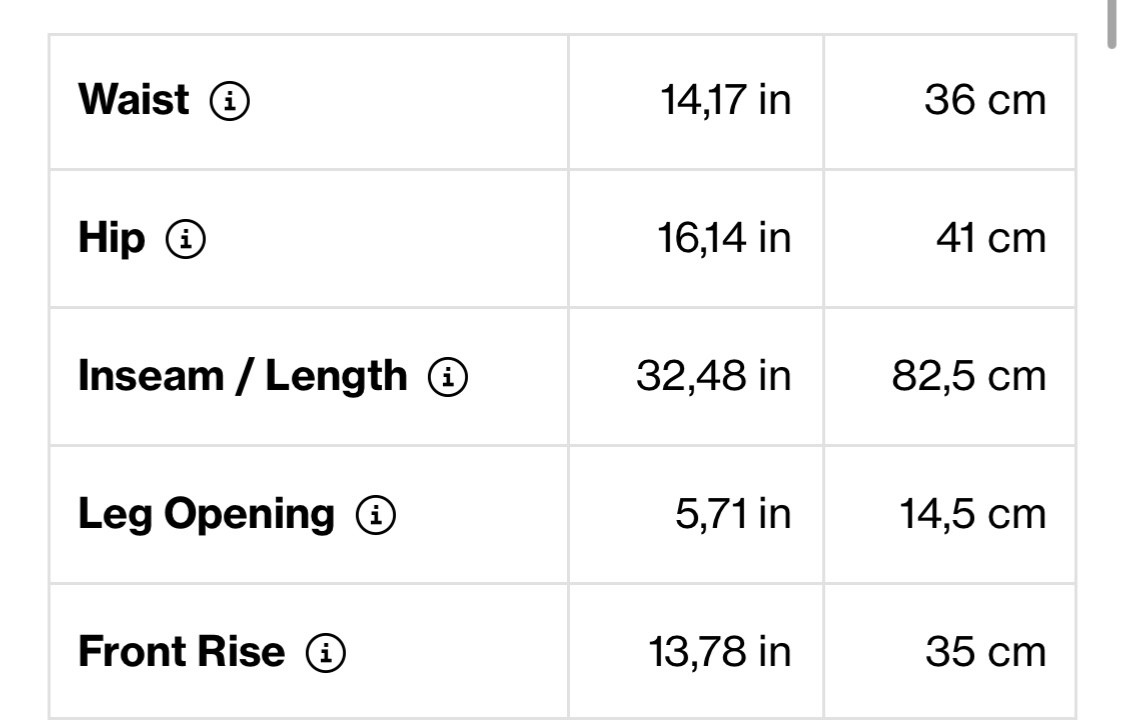Show info for Inseam / Length

(x=448, y=377)
